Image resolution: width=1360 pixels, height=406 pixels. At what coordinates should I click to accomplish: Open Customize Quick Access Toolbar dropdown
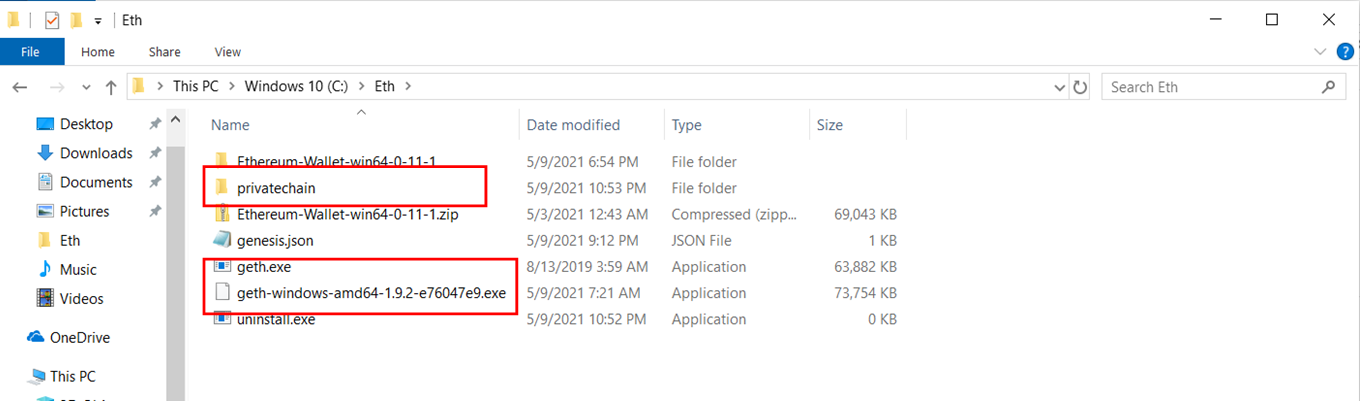click(x=98, y=20)
